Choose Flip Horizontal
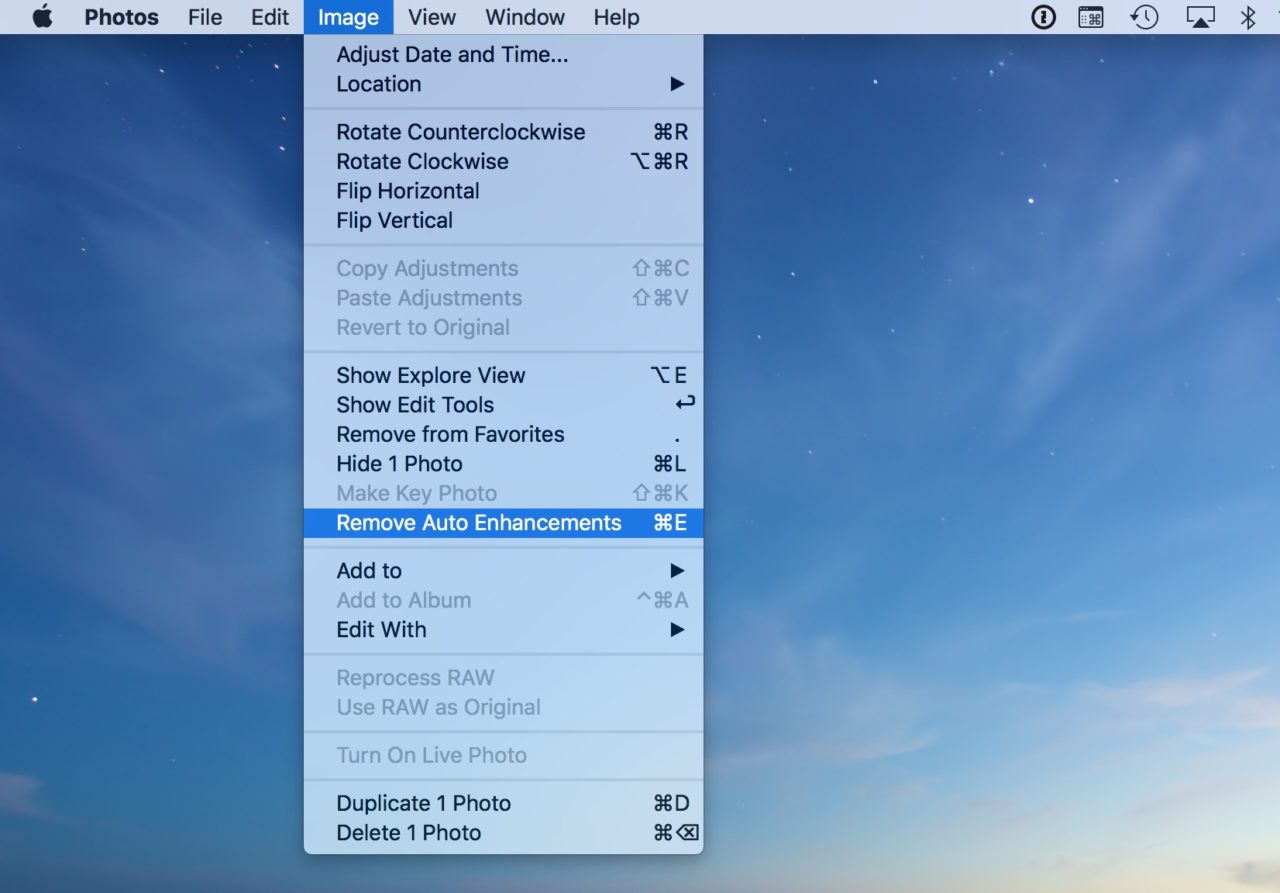The image size is (1280, 893). click(x=503, y=191)
